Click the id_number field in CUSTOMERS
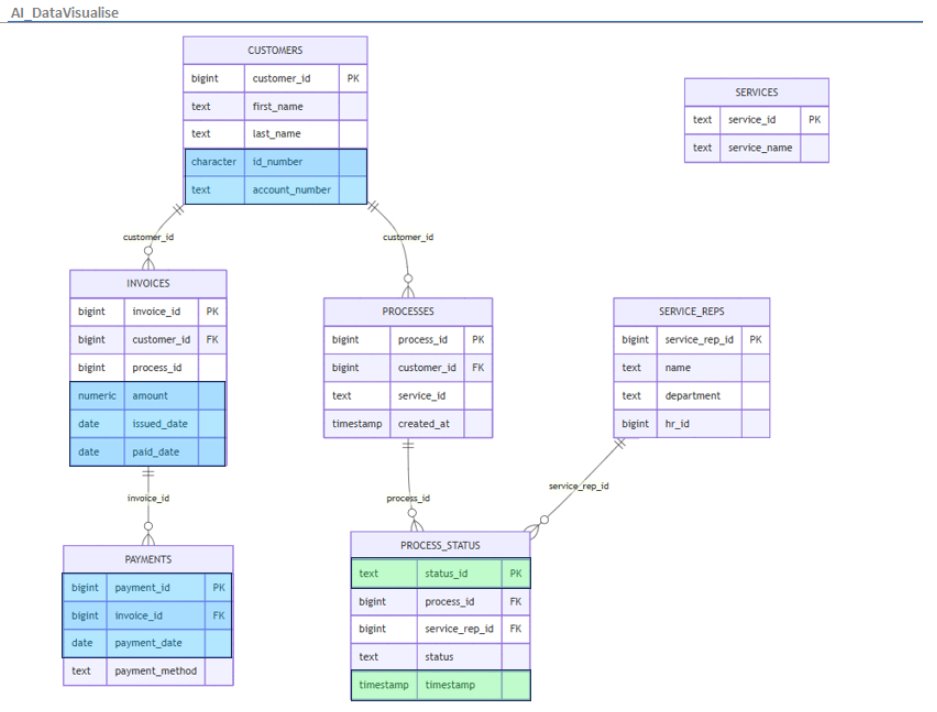The image size is (937, 712). (278, 161)
